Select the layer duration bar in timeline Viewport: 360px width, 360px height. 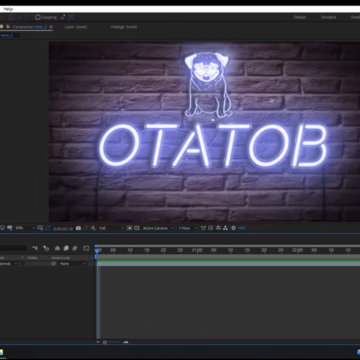(x=228, y=264)
